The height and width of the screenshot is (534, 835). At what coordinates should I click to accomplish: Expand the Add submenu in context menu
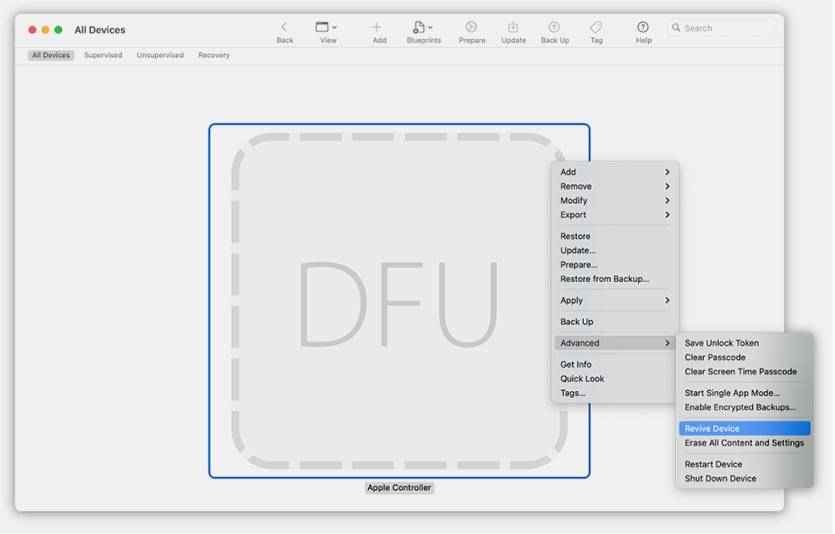point(614,172)
